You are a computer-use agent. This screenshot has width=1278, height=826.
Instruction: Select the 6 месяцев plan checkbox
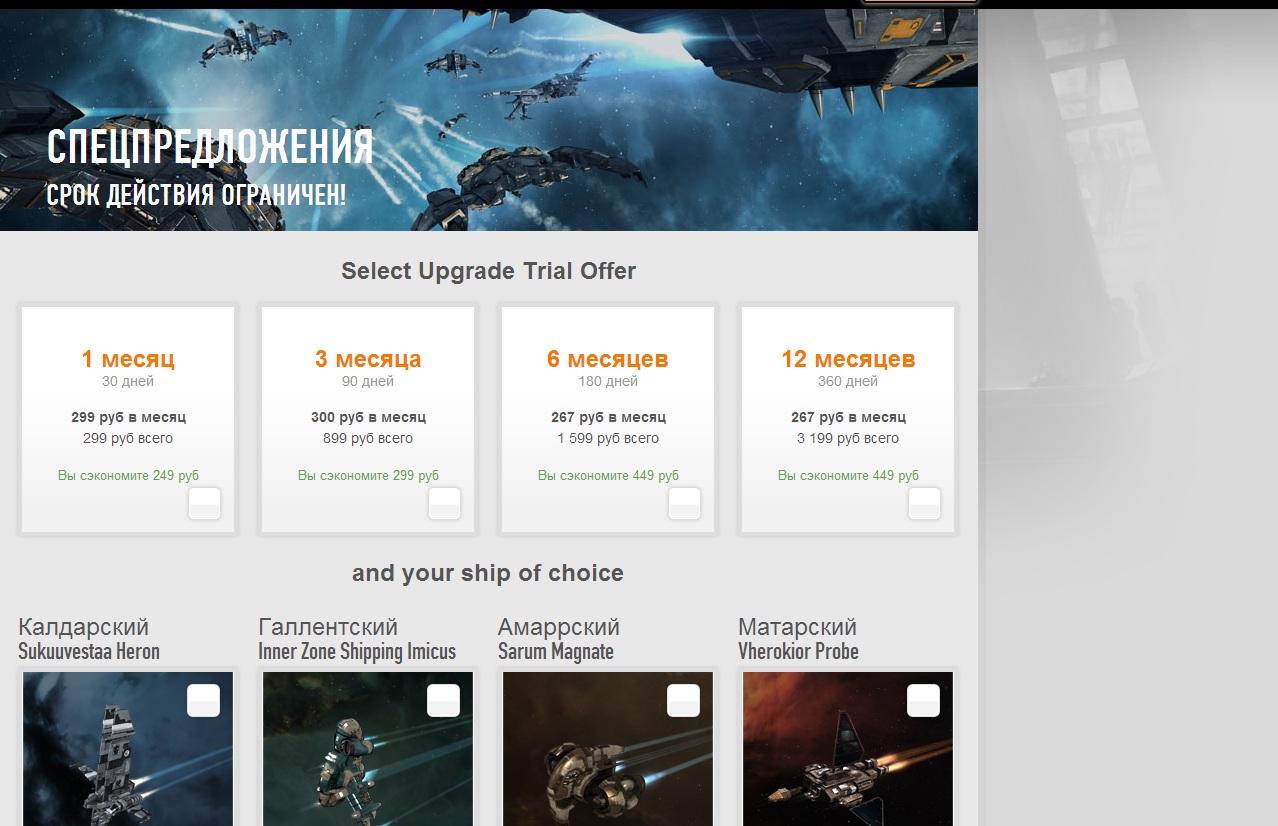684,504
